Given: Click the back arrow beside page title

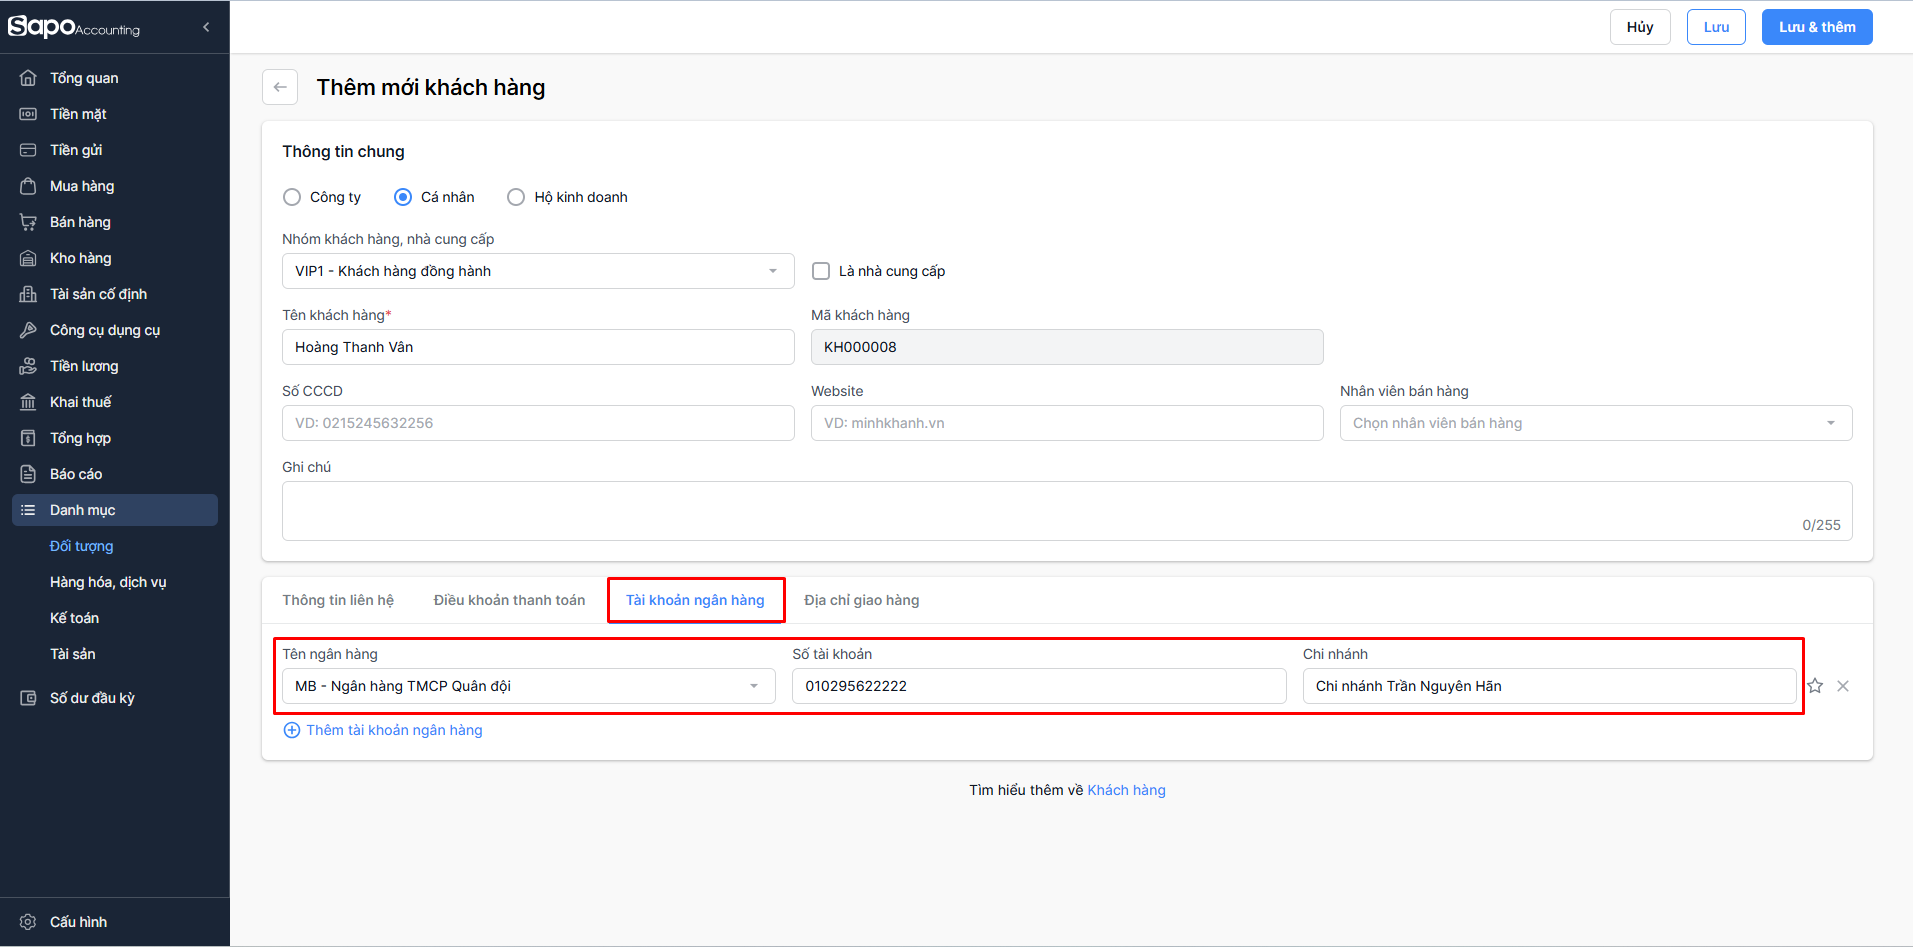Looking at the screenshot, I should [x=280, y=87].
